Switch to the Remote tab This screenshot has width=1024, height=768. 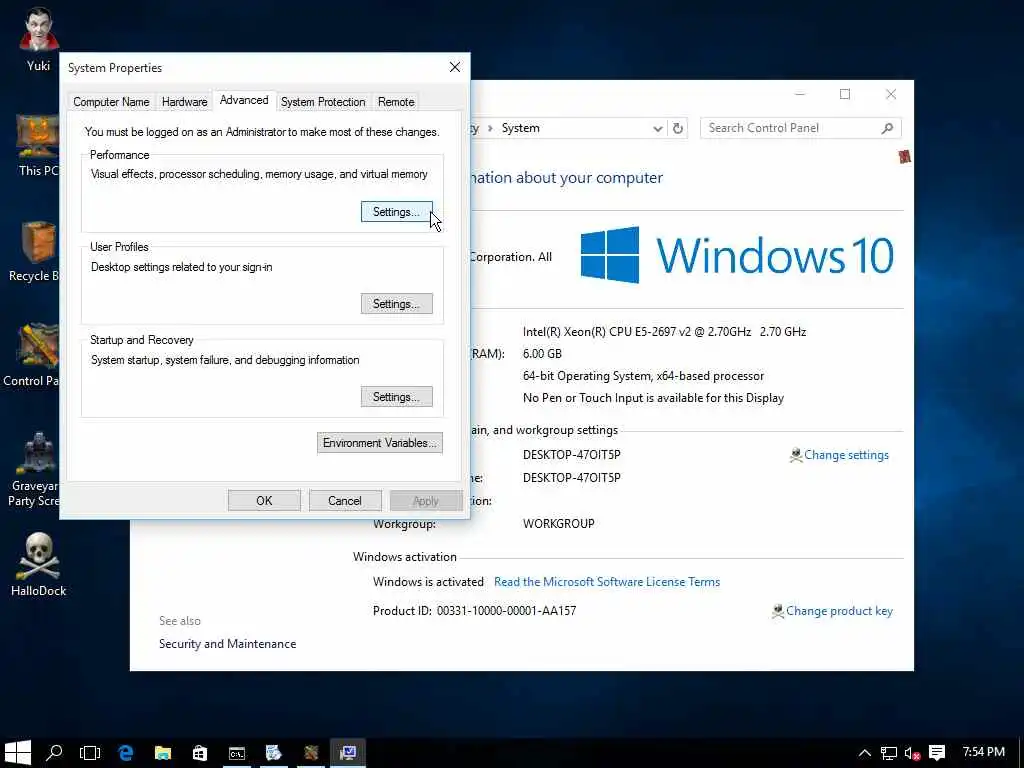click(396, 102)
